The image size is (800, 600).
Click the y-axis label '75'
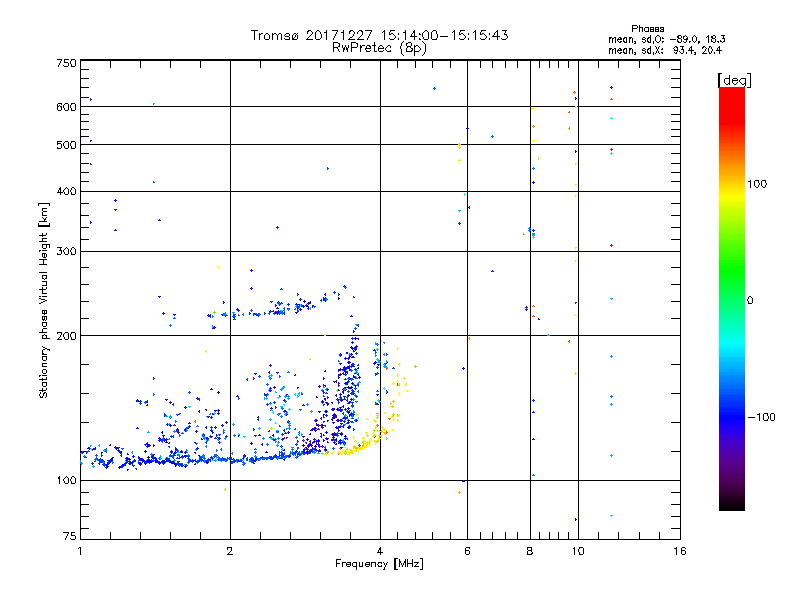[70, 536]
